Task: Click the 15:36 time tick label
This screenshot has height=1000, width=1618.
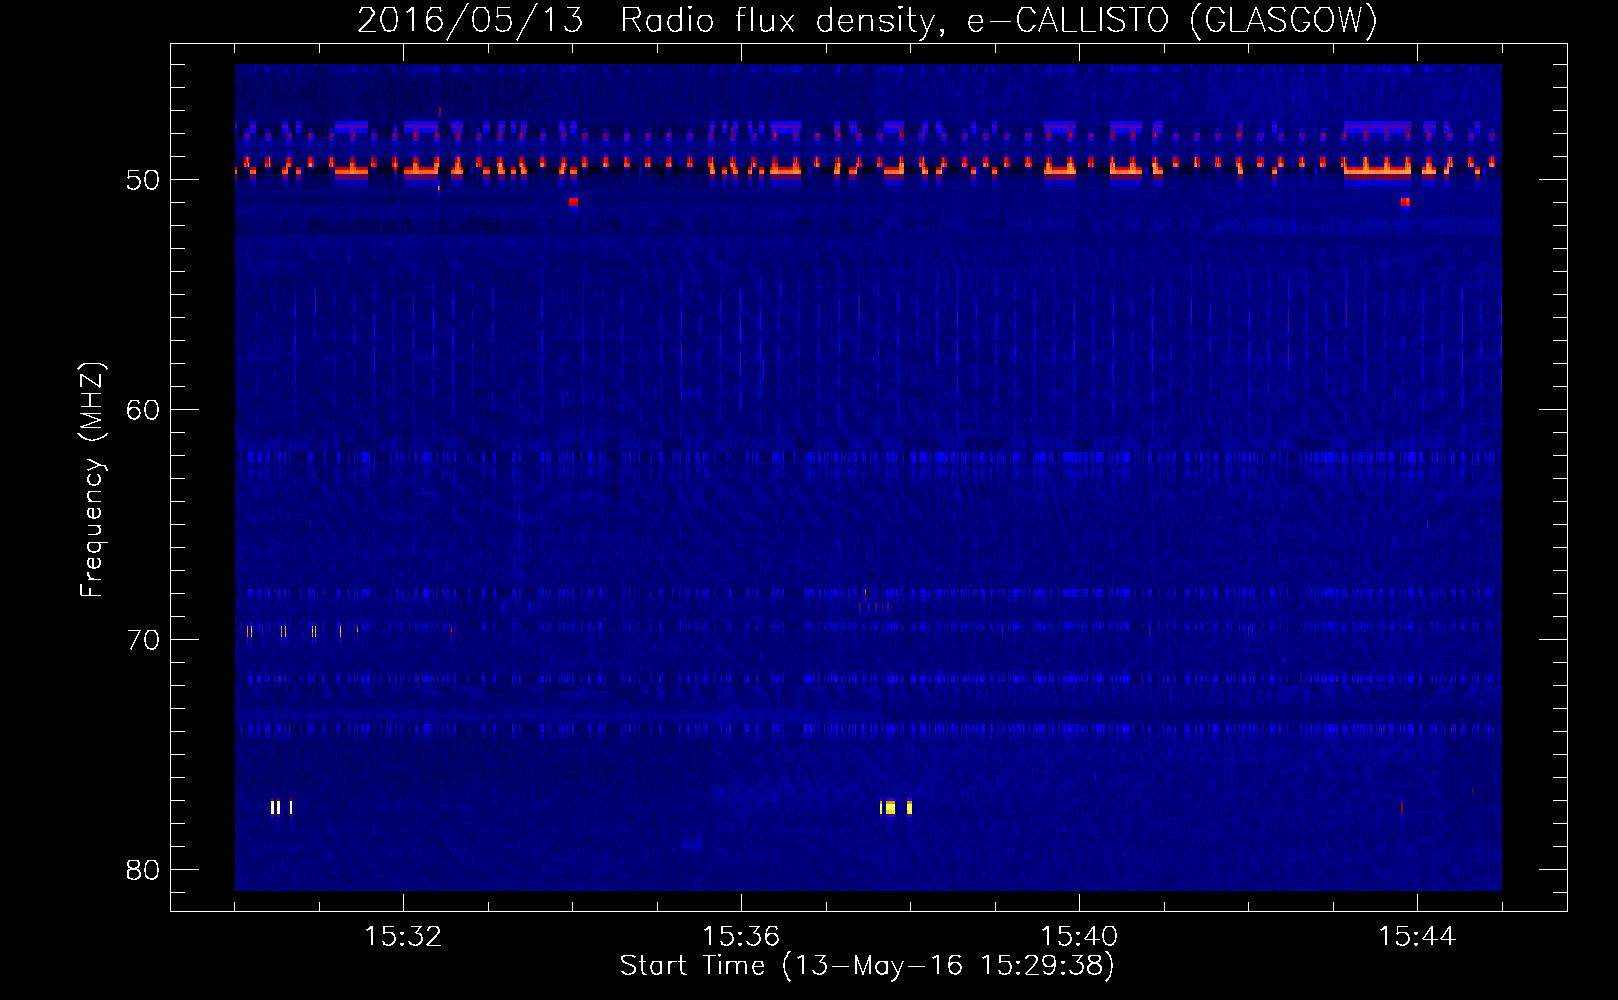Action: [x=741, y=937]
